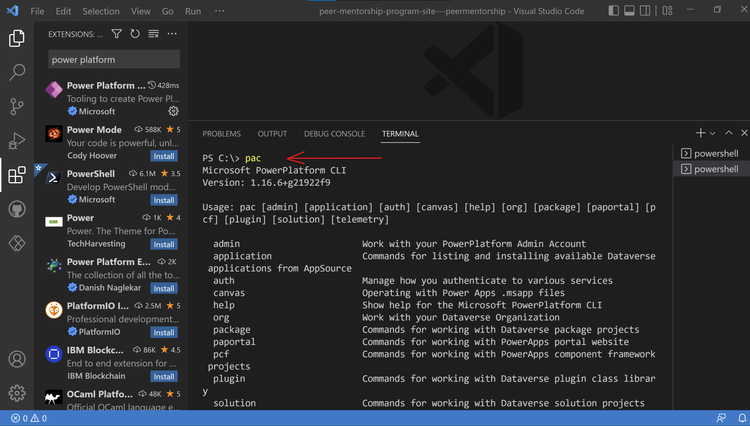Toggle primary side bar layout icon

(x=613, y=11)
